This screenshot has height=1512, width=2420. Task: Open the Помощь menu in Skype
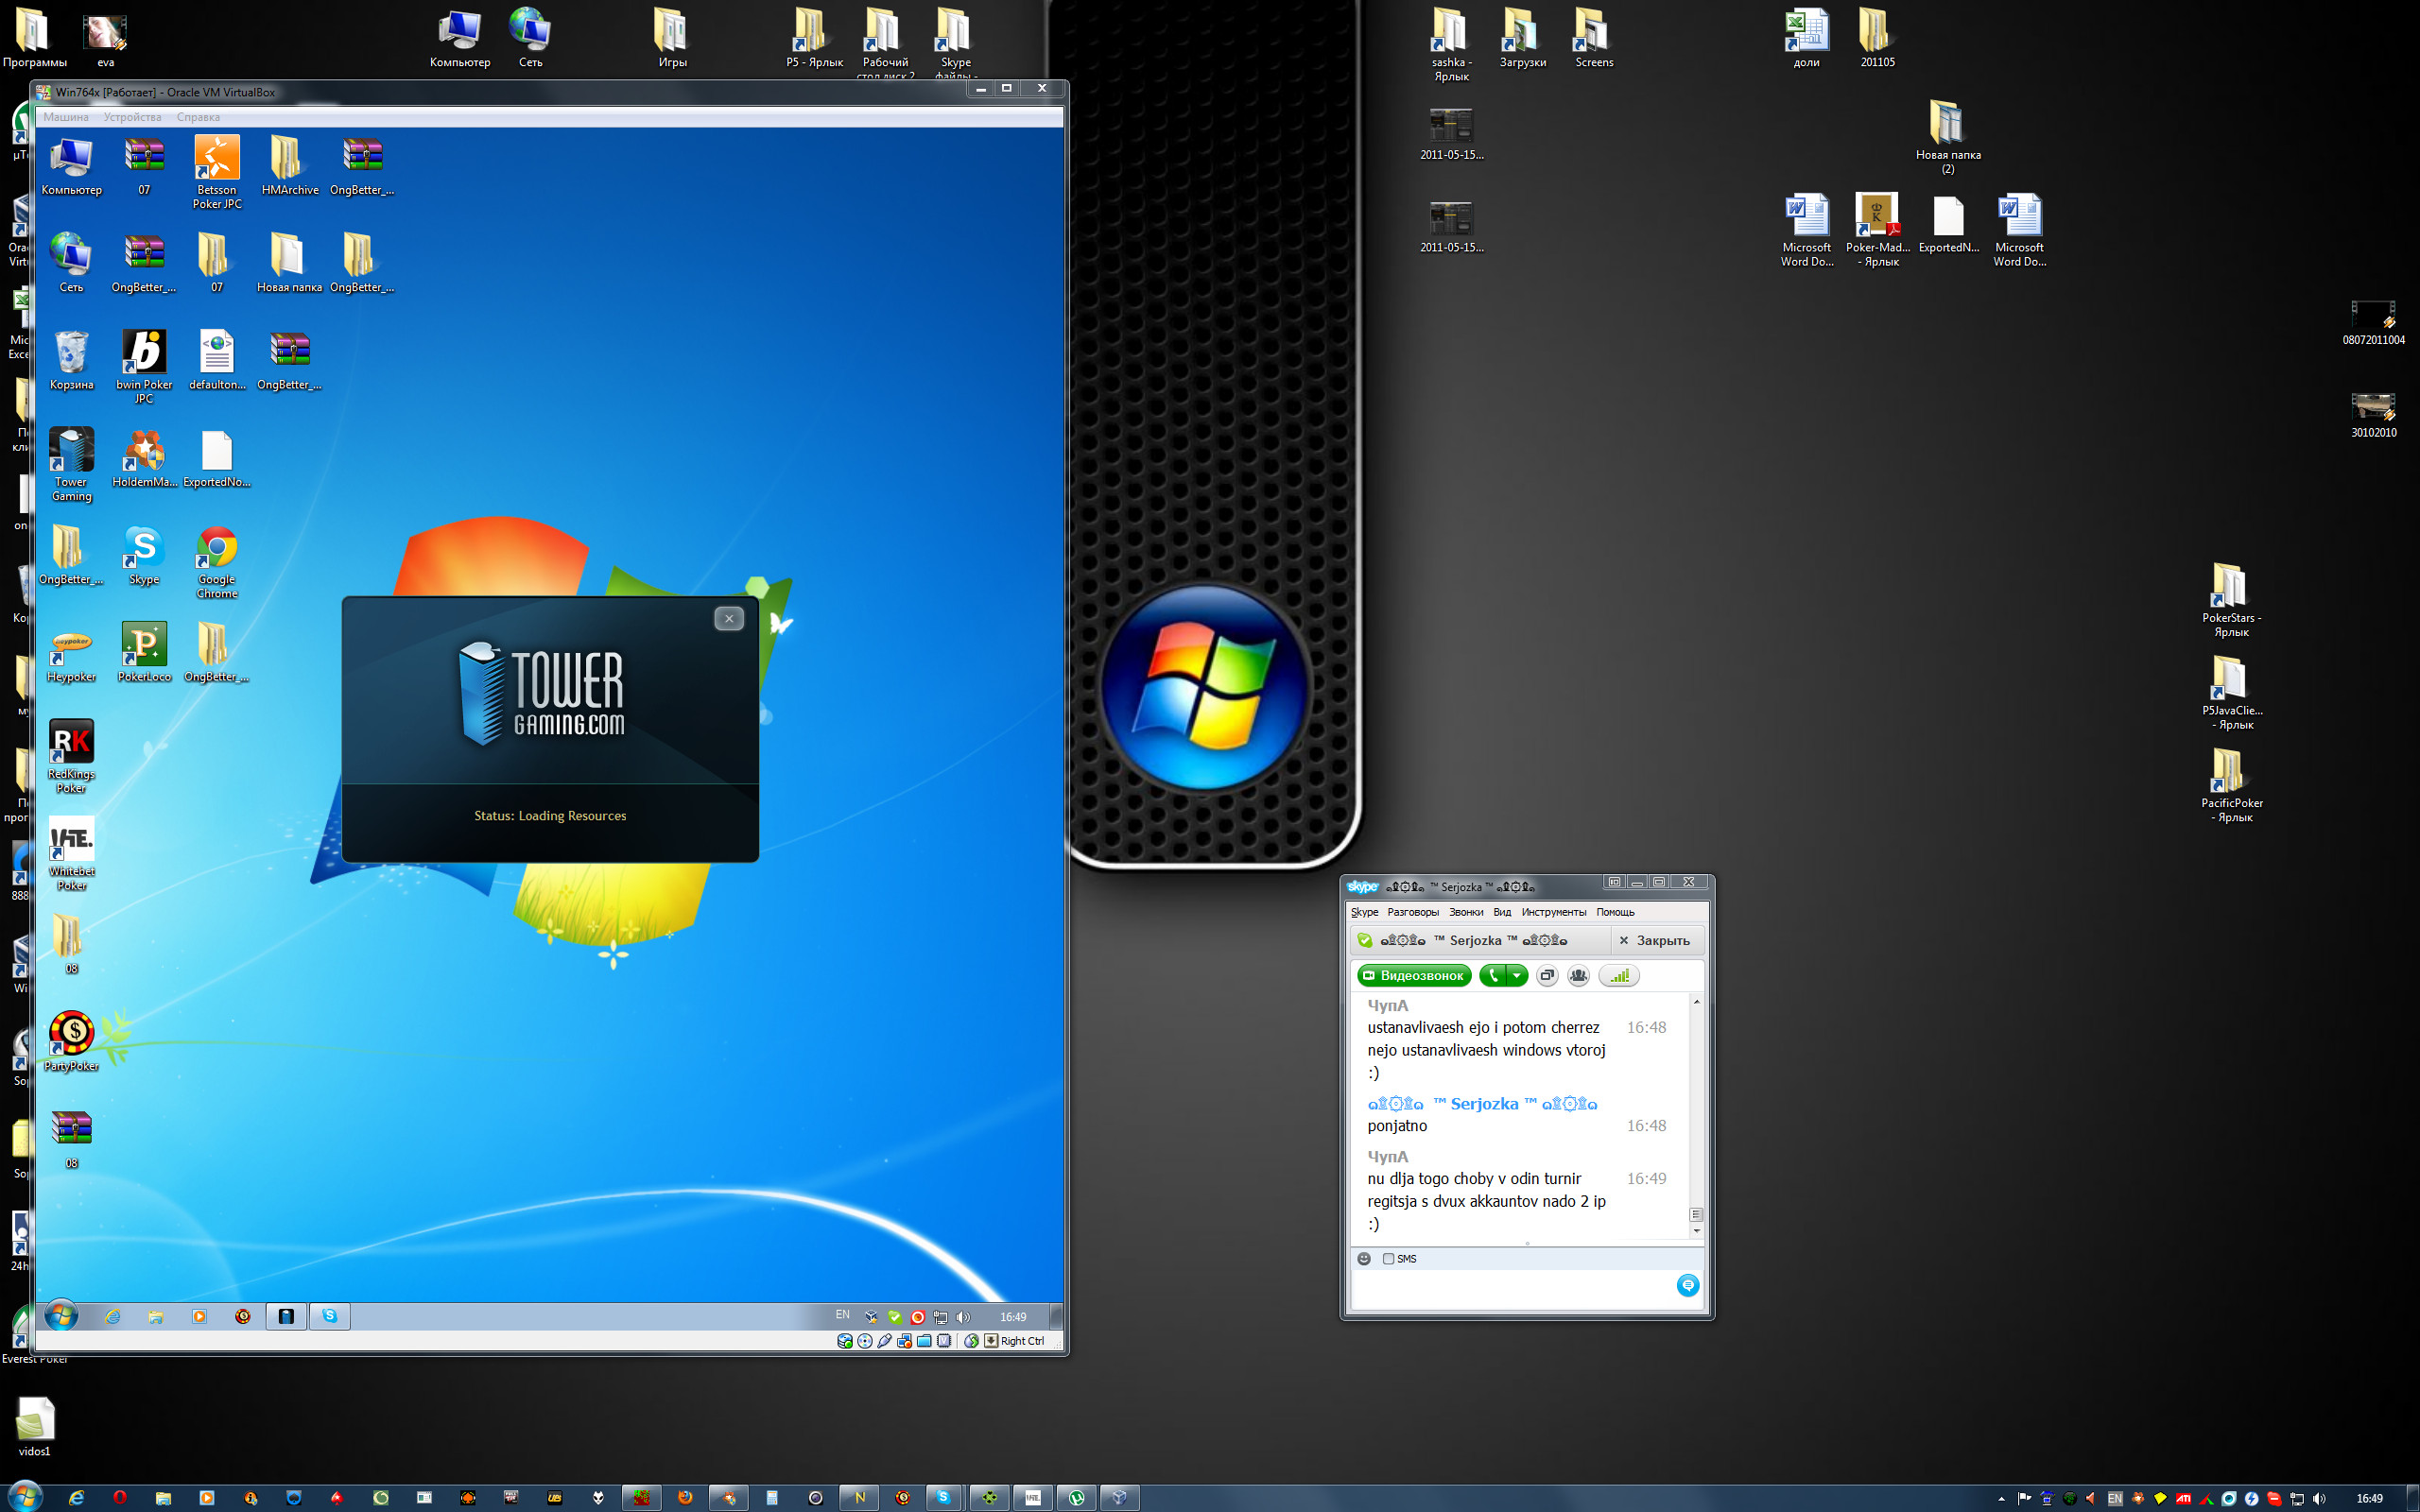tap(1615, 912)
